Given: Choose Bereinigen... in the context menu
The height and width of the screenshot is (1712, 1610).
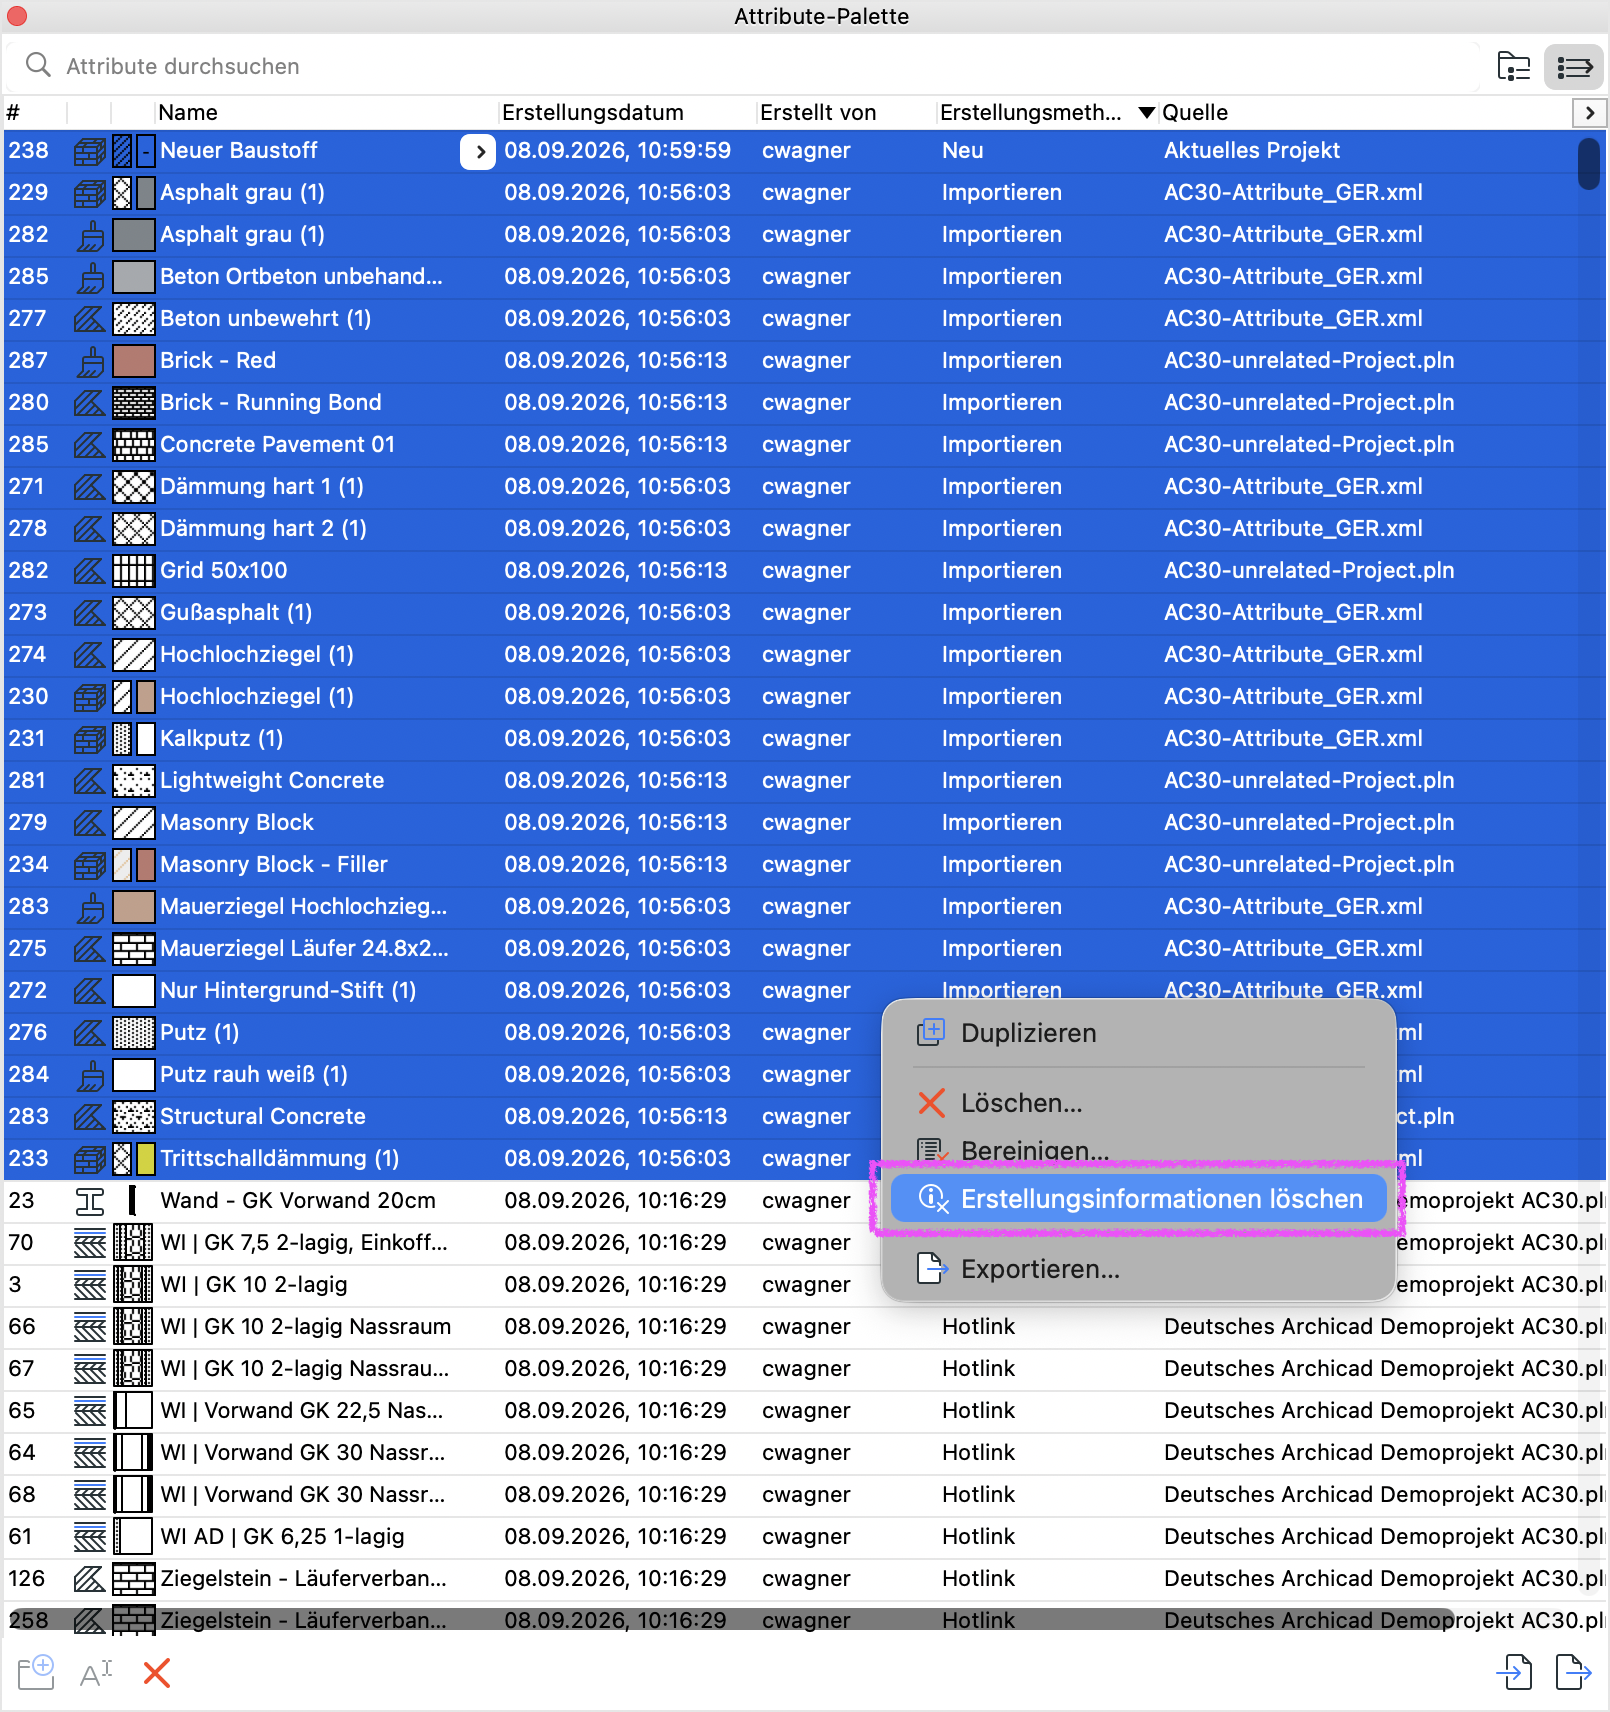Looking at the screenshot, I should (x=1138, y=1150).
